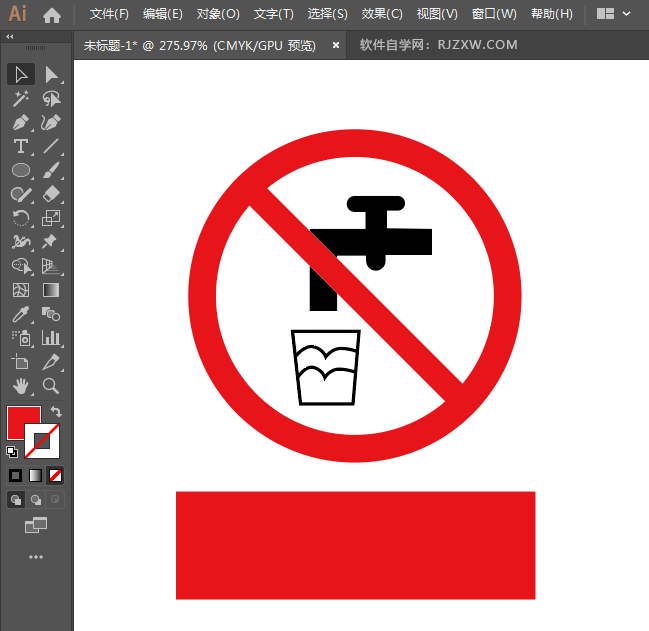Expand the Edit Toolbar three-dots menu

36,557
